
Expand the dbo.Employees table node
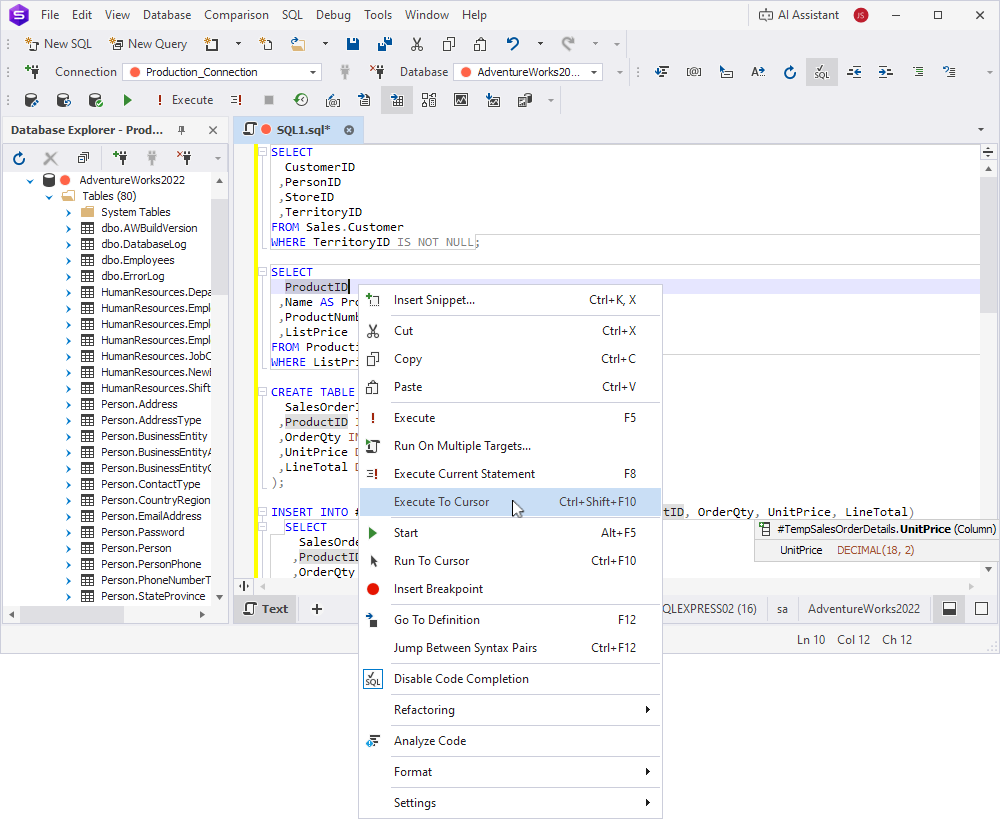(68, 260)
